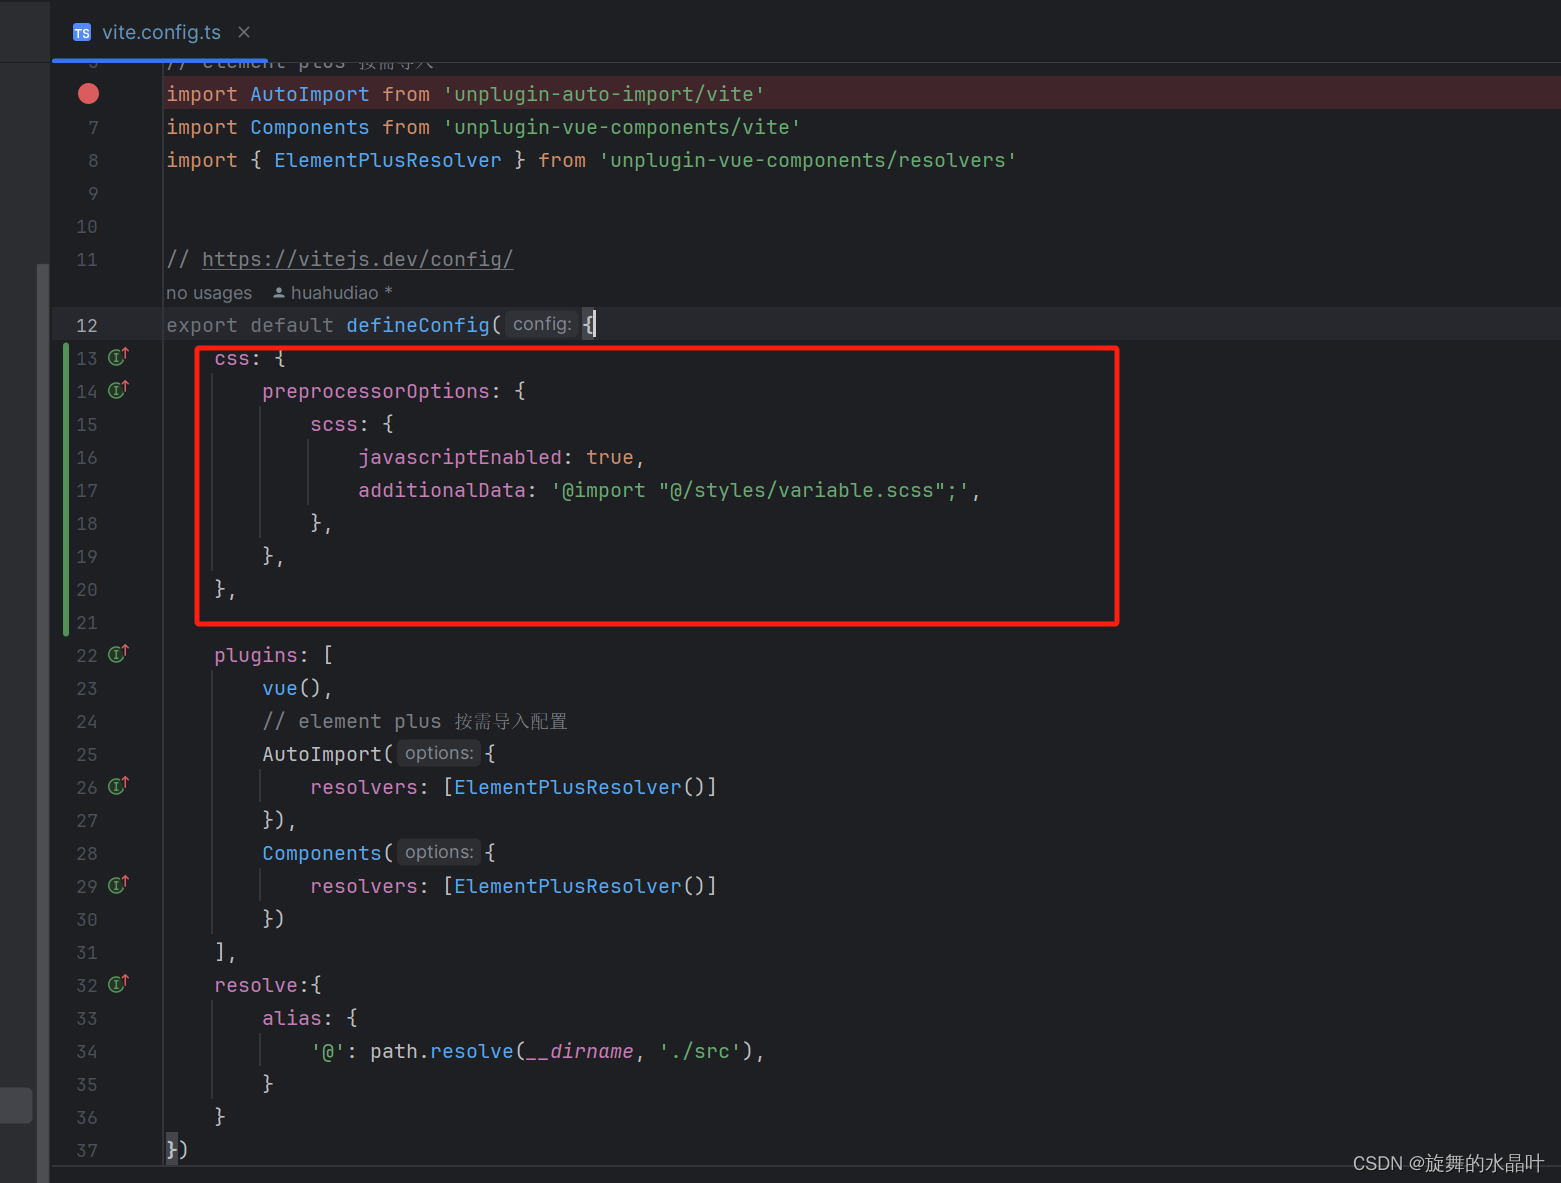Click the preprocessorOptions property
The image size is (1561, 1183).
(376, 391)
